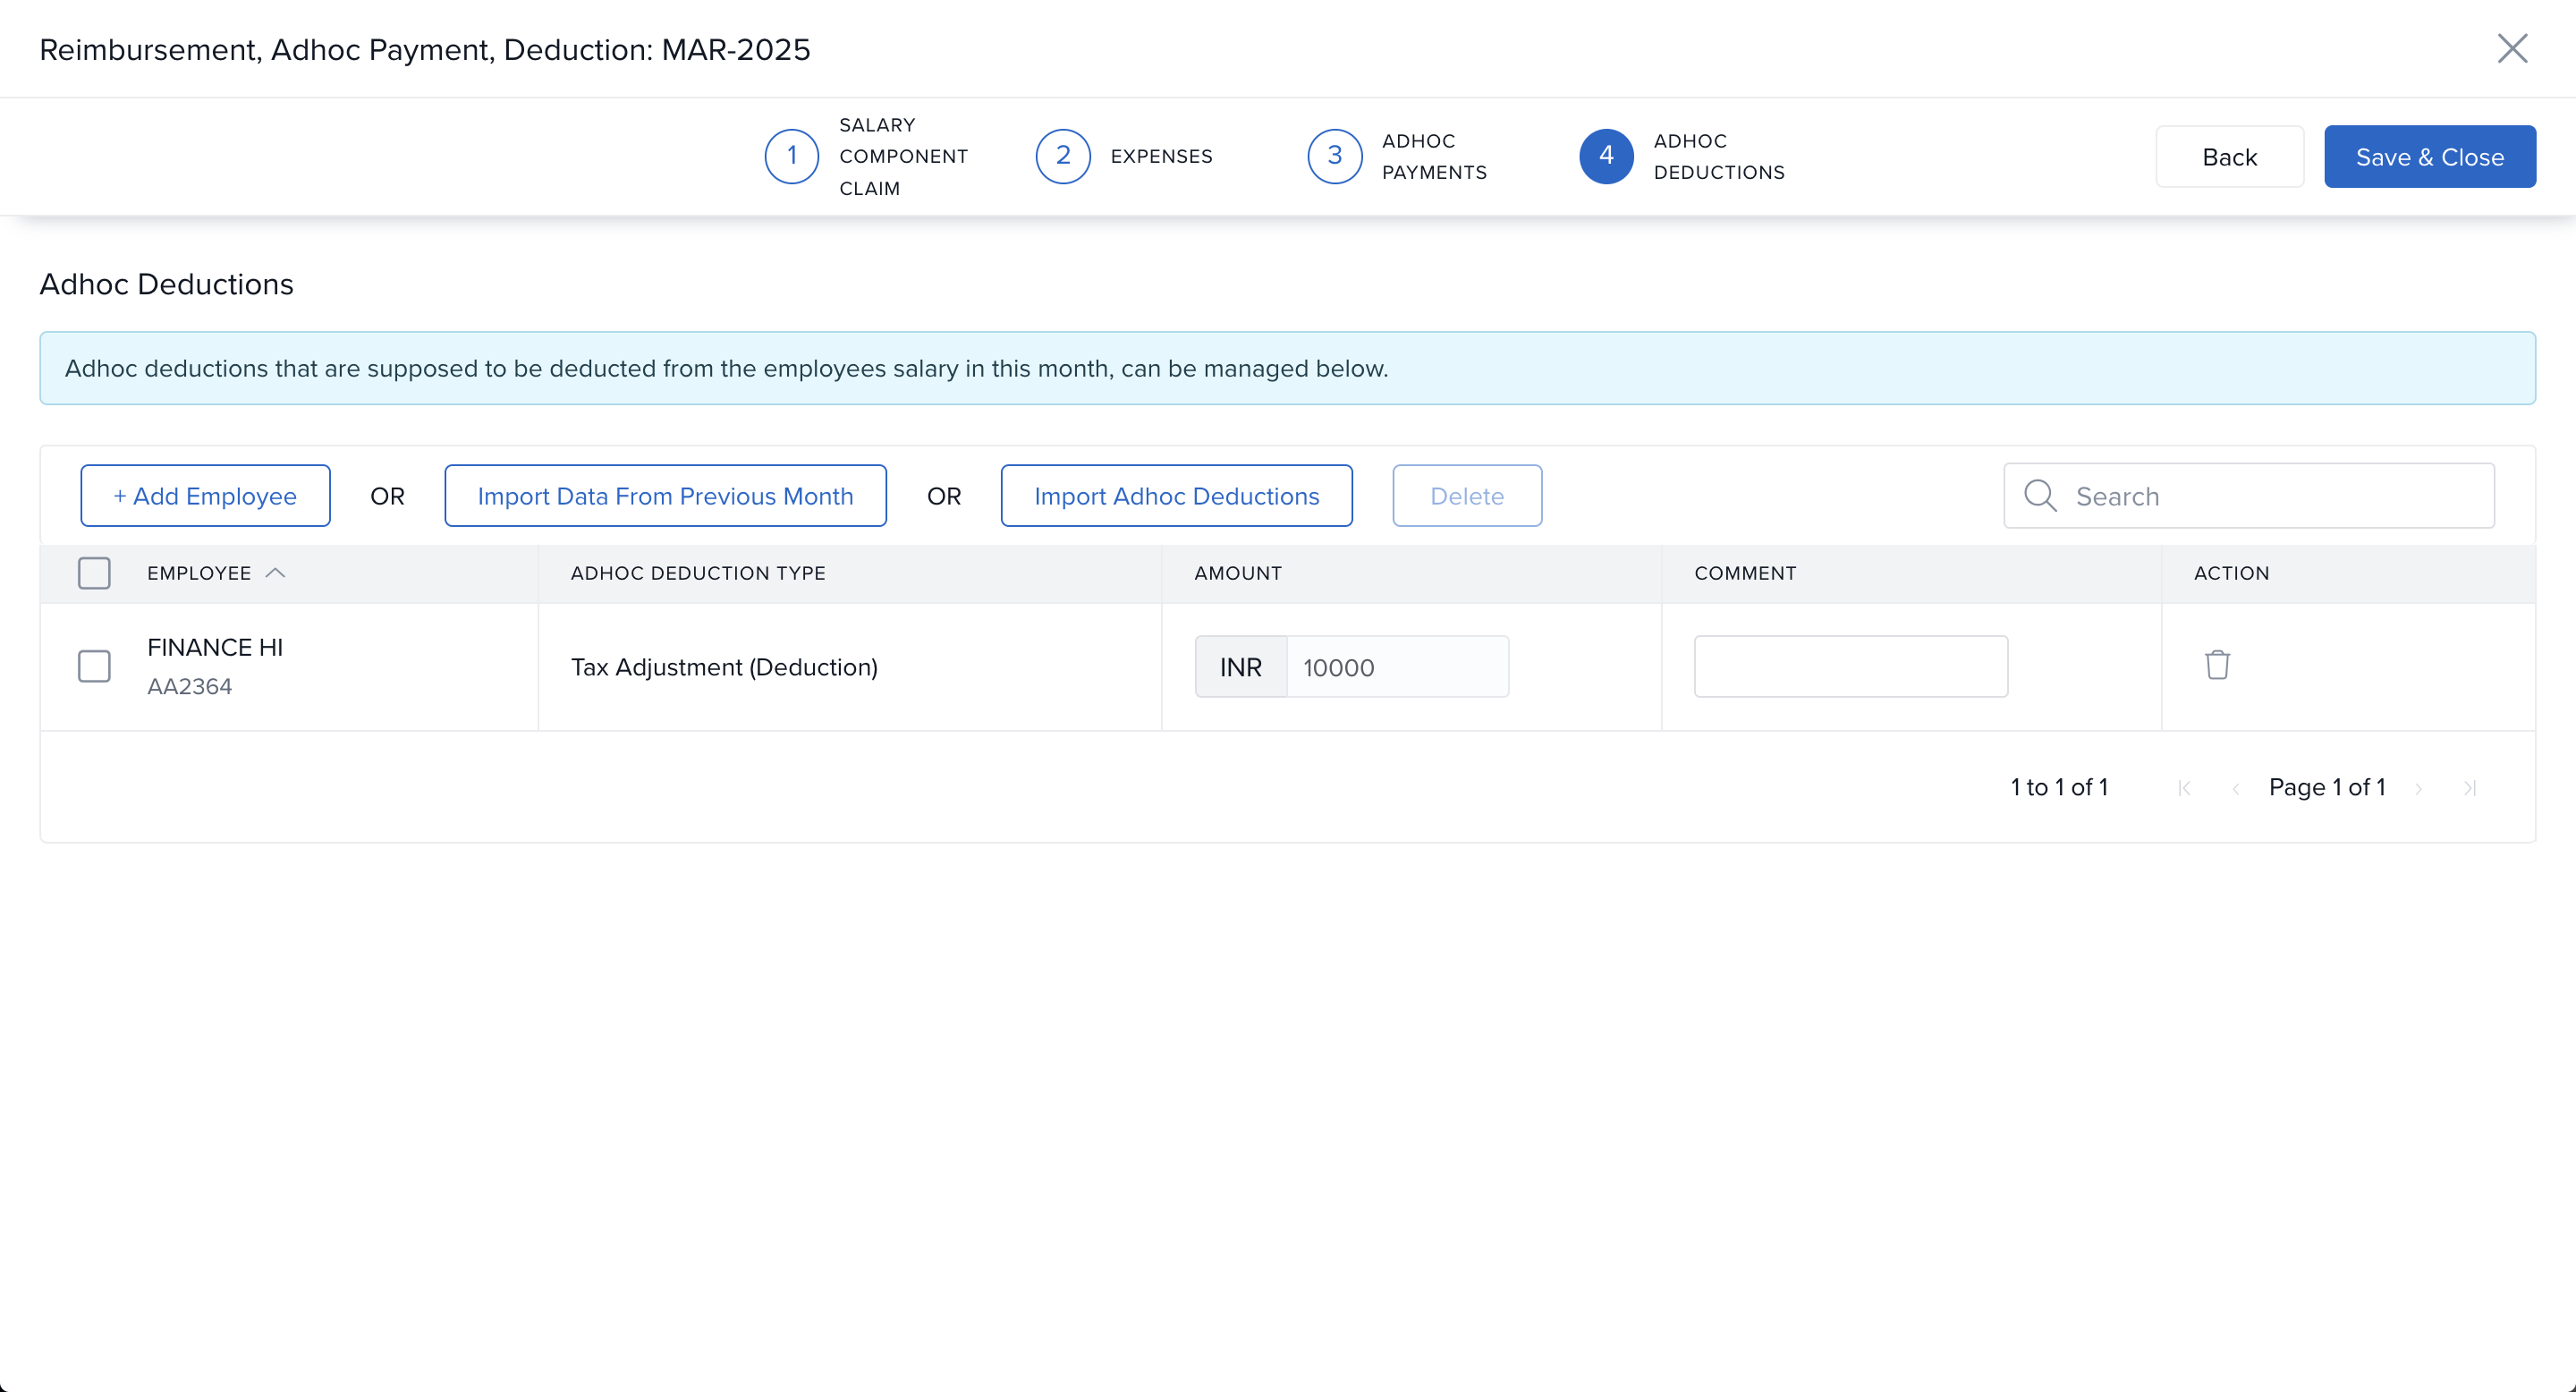Open step 3 Adhoc Payments
Screen dimensions: 2576x1392
pyautogui.click(x=1334, y=156)
